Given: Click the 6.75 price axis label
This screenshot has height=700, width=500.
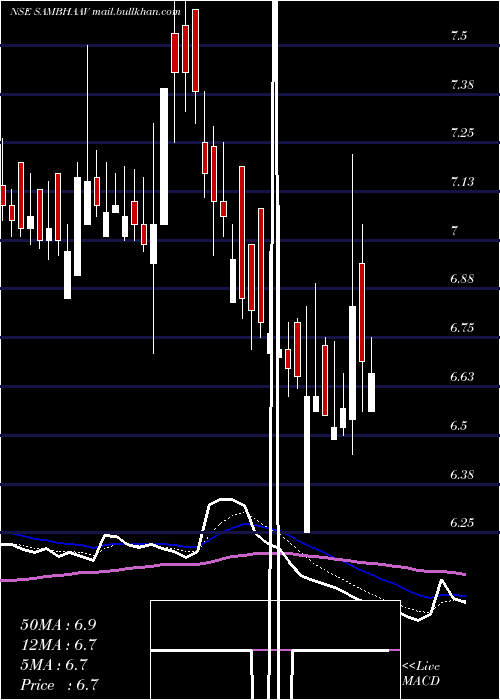Looking at the screenshot, I should pos(462,328).
